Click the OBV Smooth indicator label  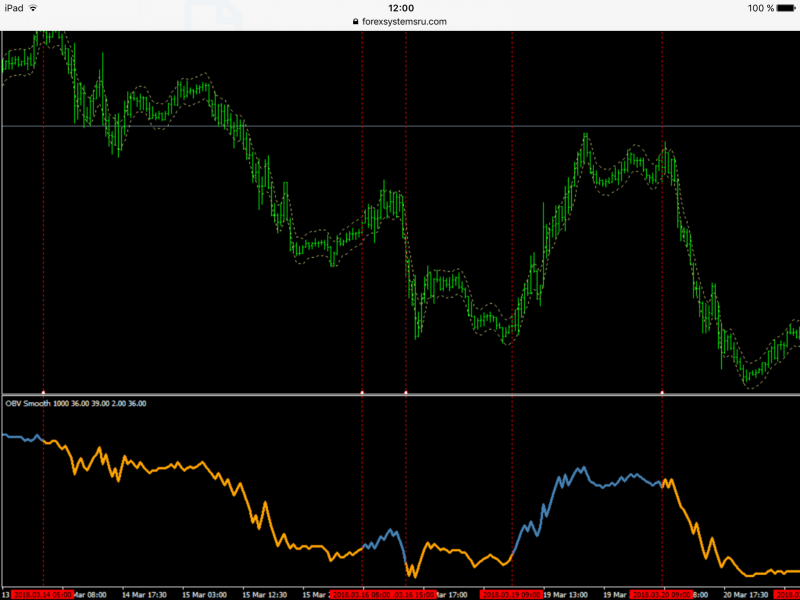click(76, 403)
